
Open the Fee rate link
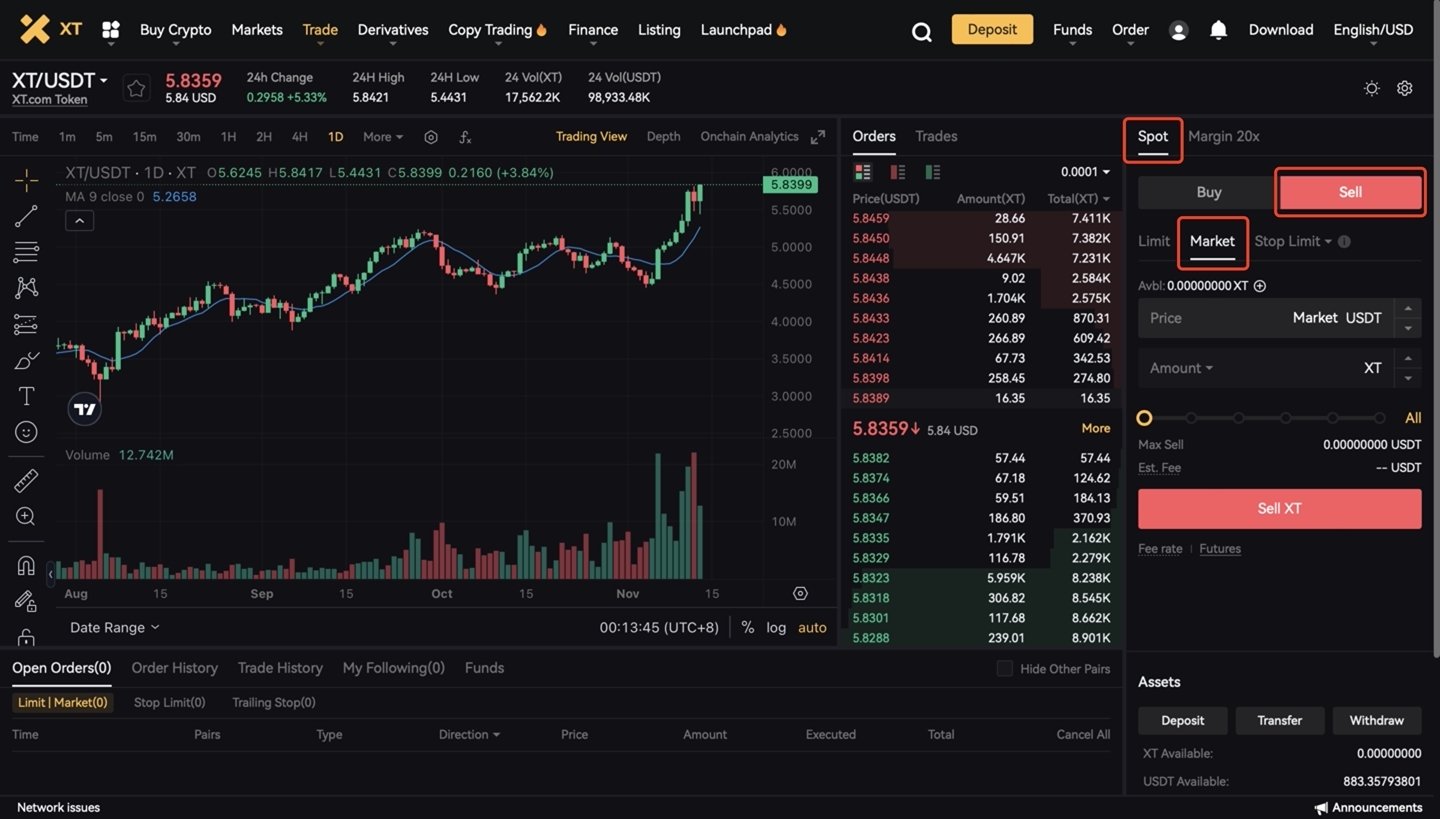pos(1160,549)
